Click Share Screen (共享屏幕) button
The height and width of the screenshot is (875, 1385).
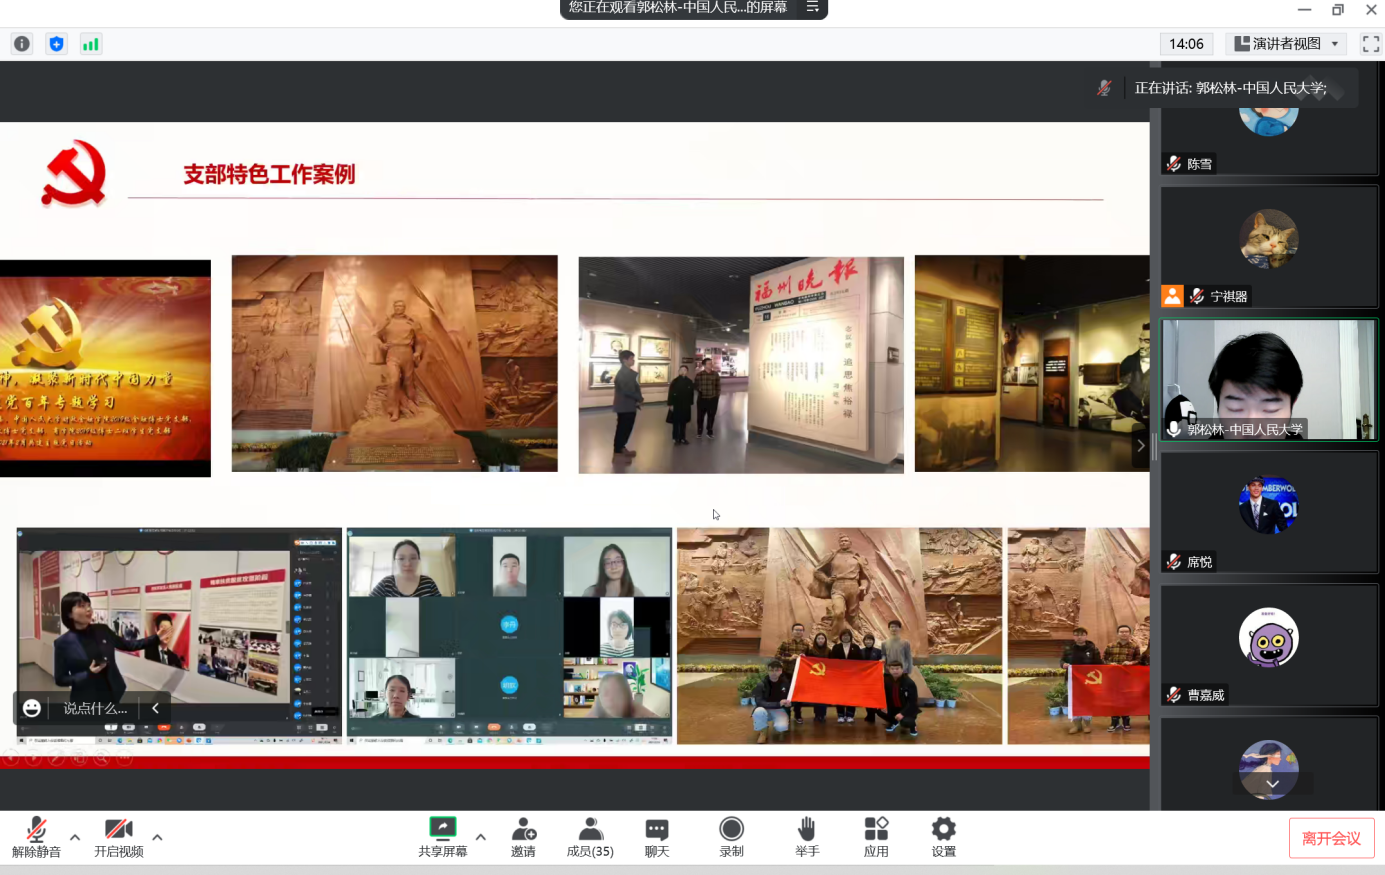(x=442, y=837)
